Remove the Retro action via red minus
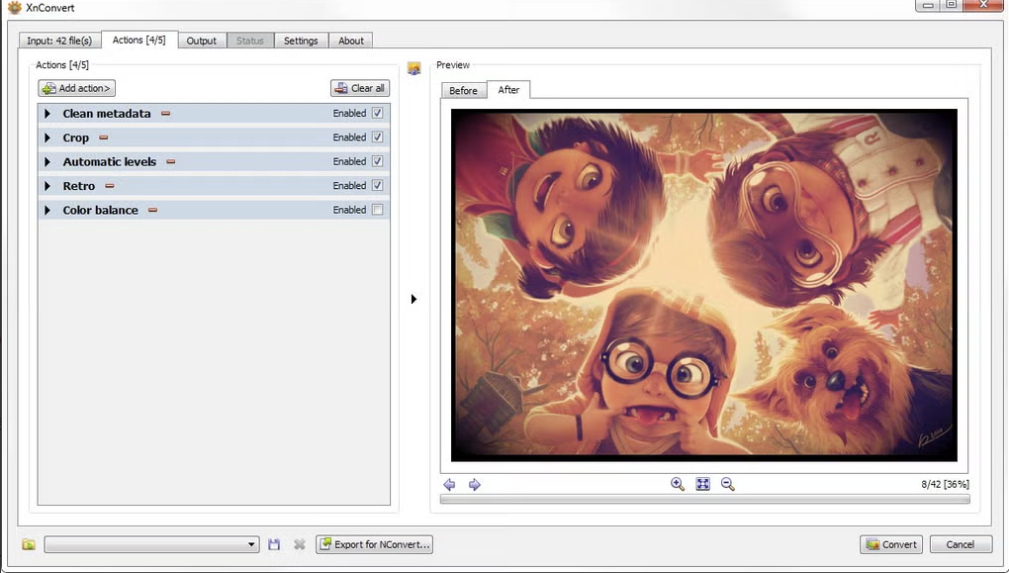1009x573 pixels. click(x=109, y=186)
